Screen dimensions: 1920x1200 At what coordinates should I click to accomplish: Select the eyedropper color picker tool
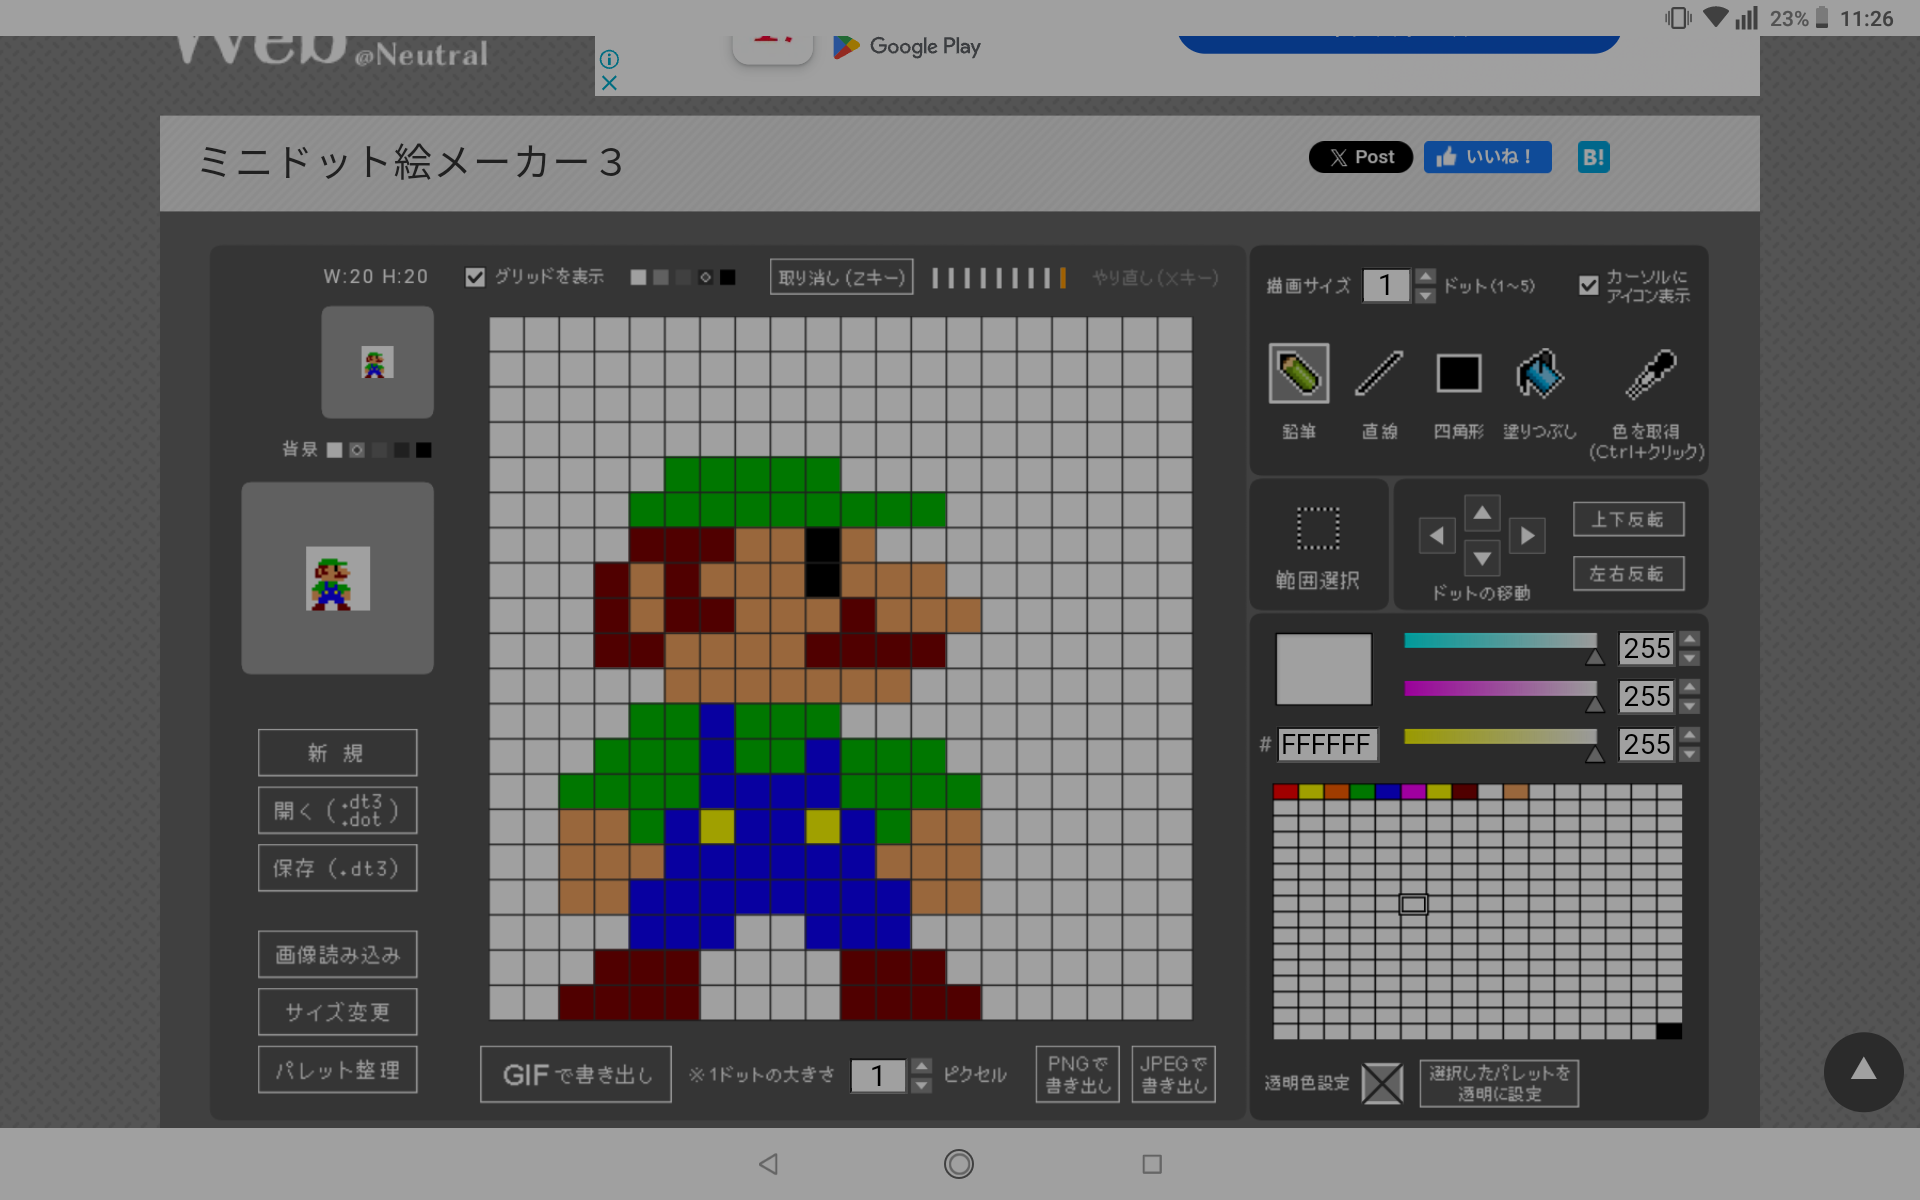1649,374
